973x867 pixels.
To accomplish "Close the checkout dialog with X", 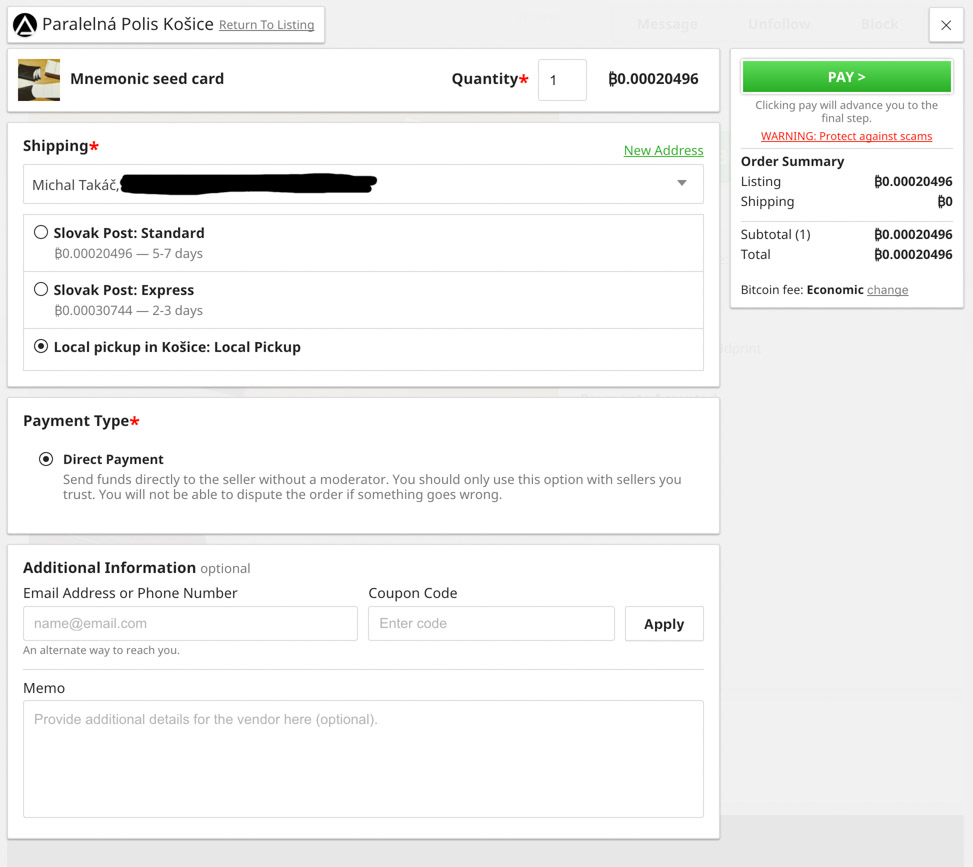I will pyautogui.click(x=945, y=25).
